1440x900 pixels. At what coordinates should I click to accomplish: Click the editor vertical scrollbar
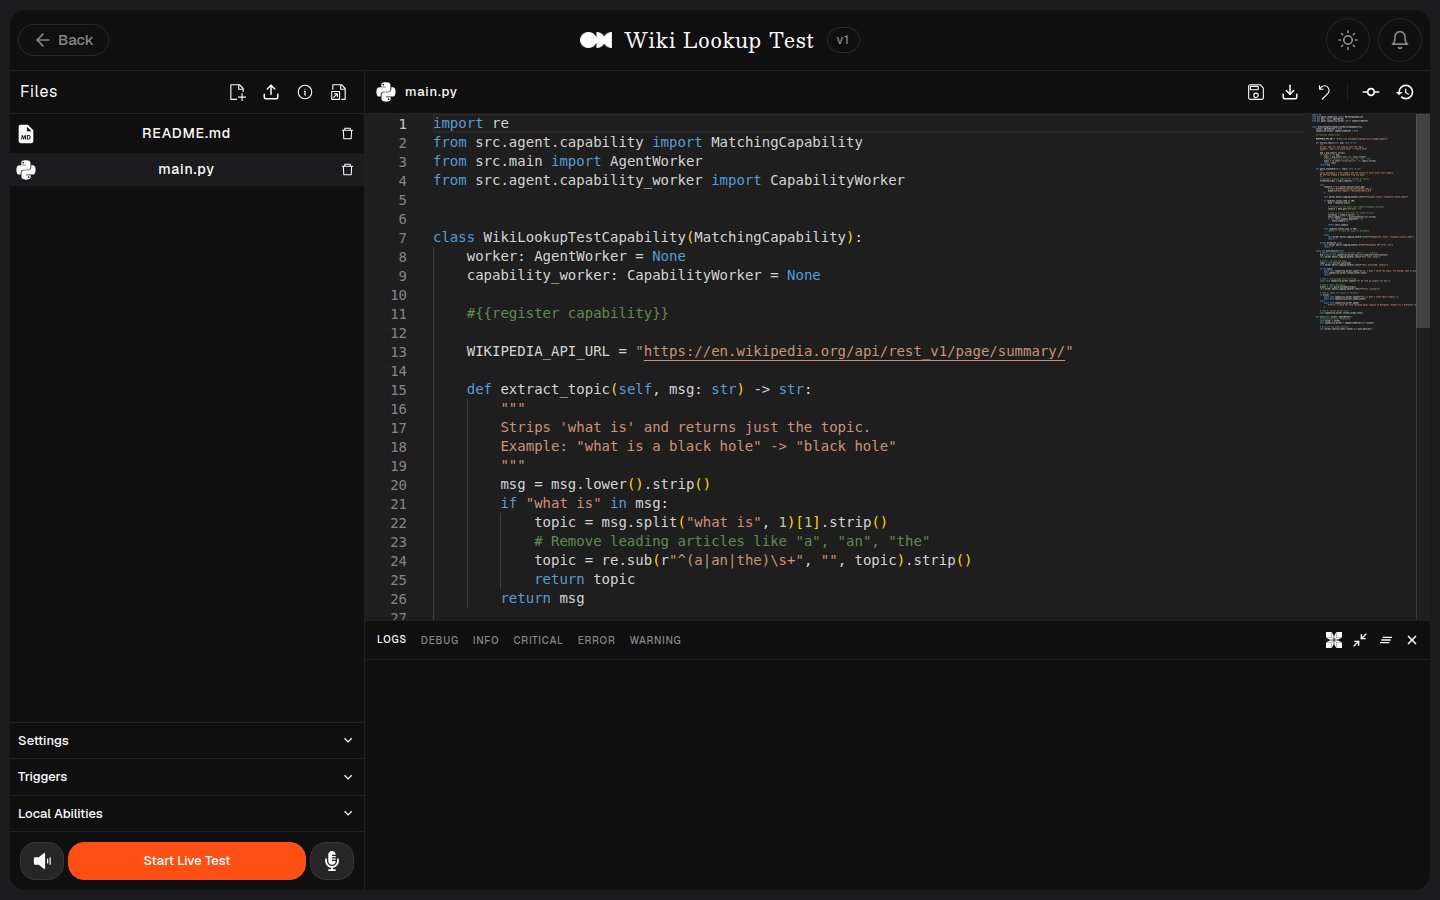coord(1423,222)
